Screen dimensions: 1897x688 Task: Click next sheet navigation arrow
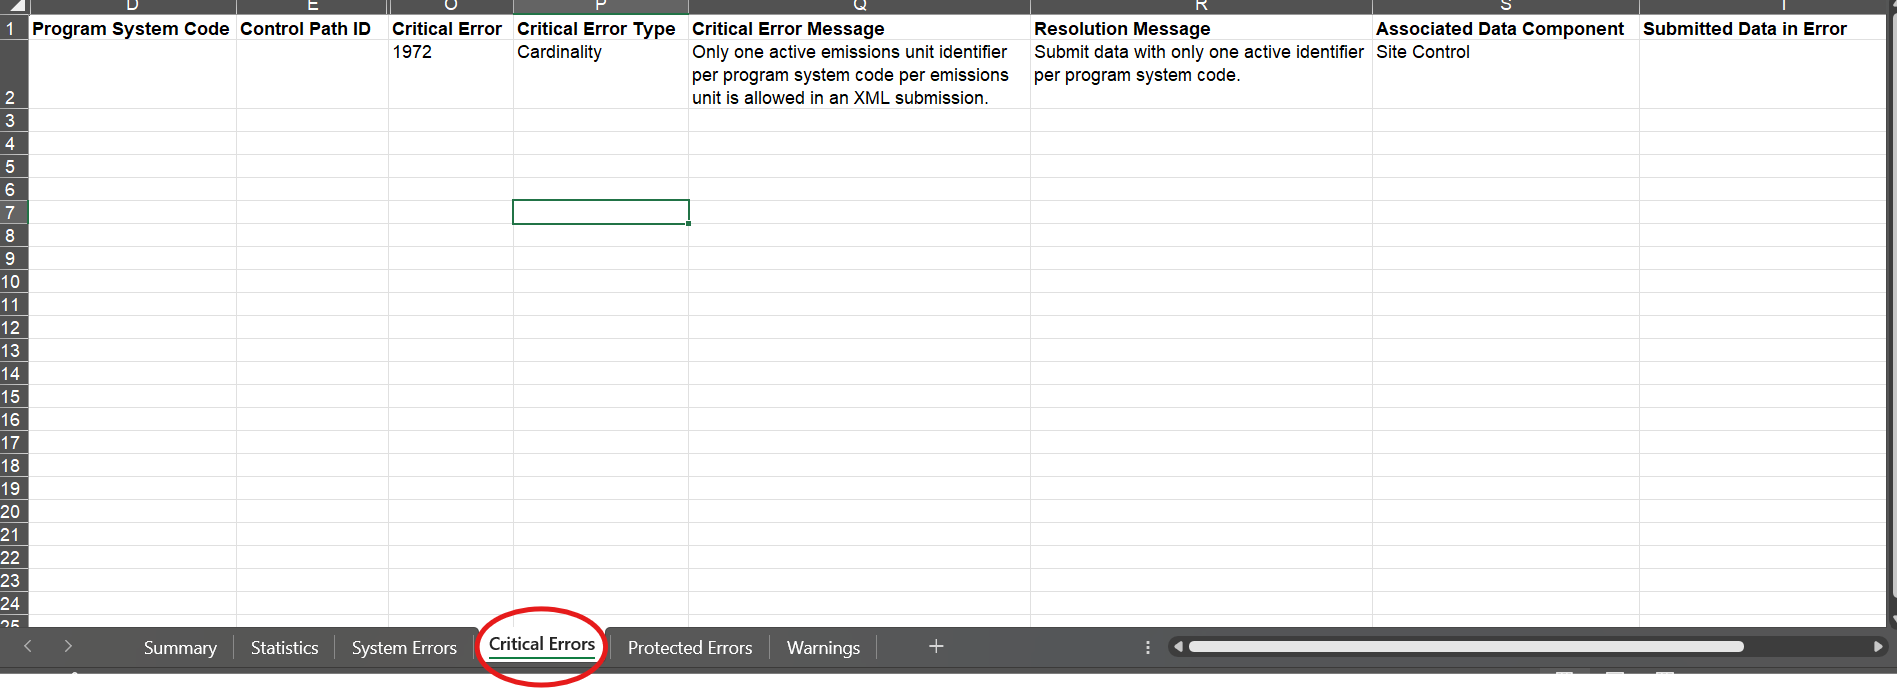(x=68, y=647)
